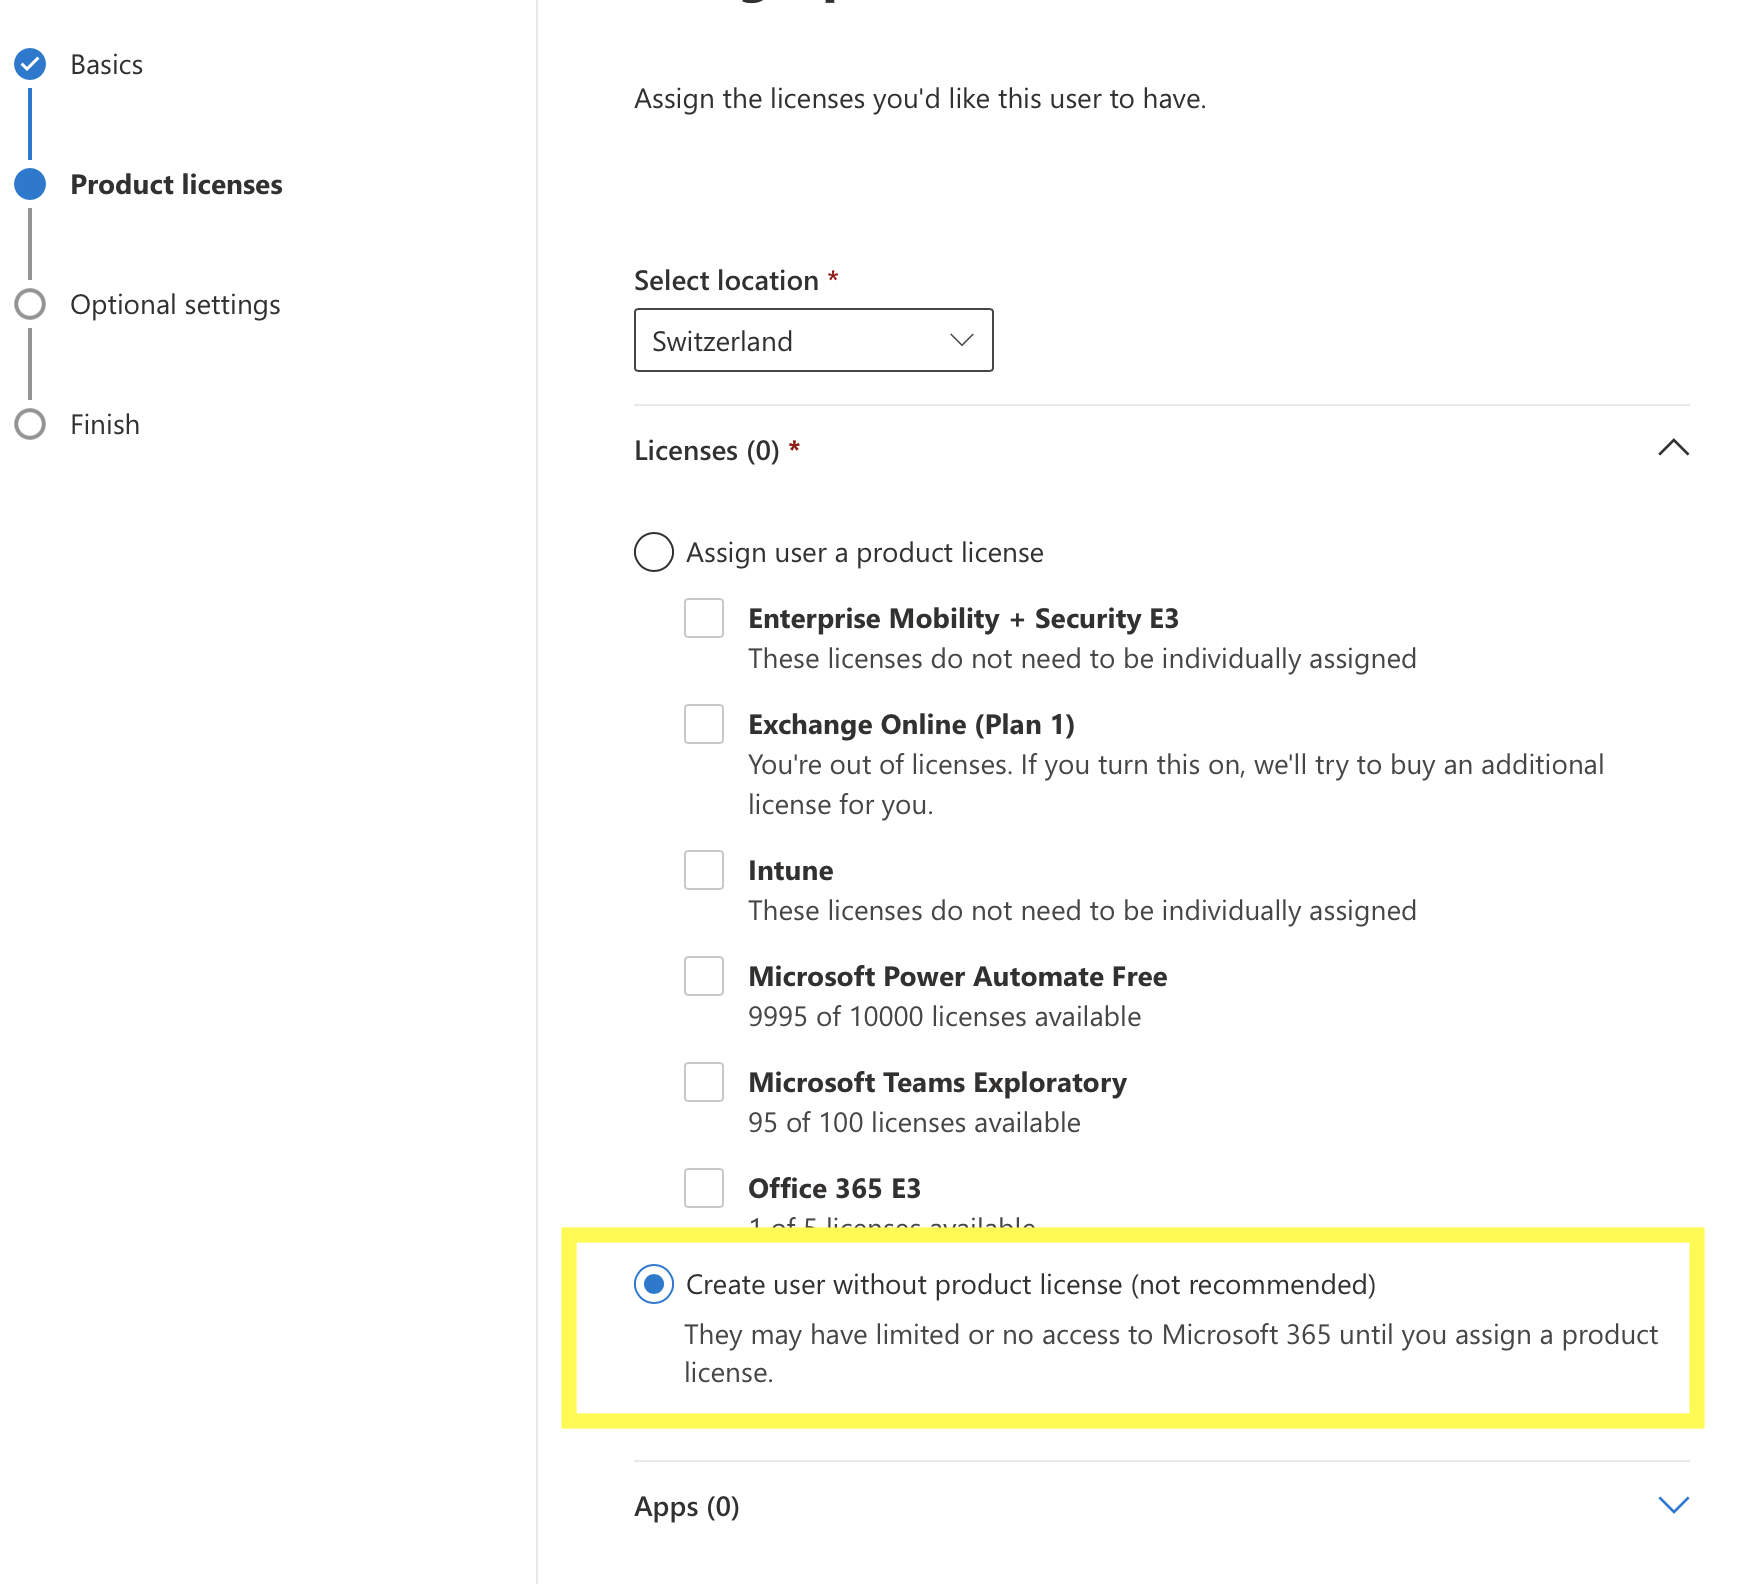Check Exchange Online (Plan 1) license
Viewport: 1744px width, 1584px height.
tap(704, 724)
